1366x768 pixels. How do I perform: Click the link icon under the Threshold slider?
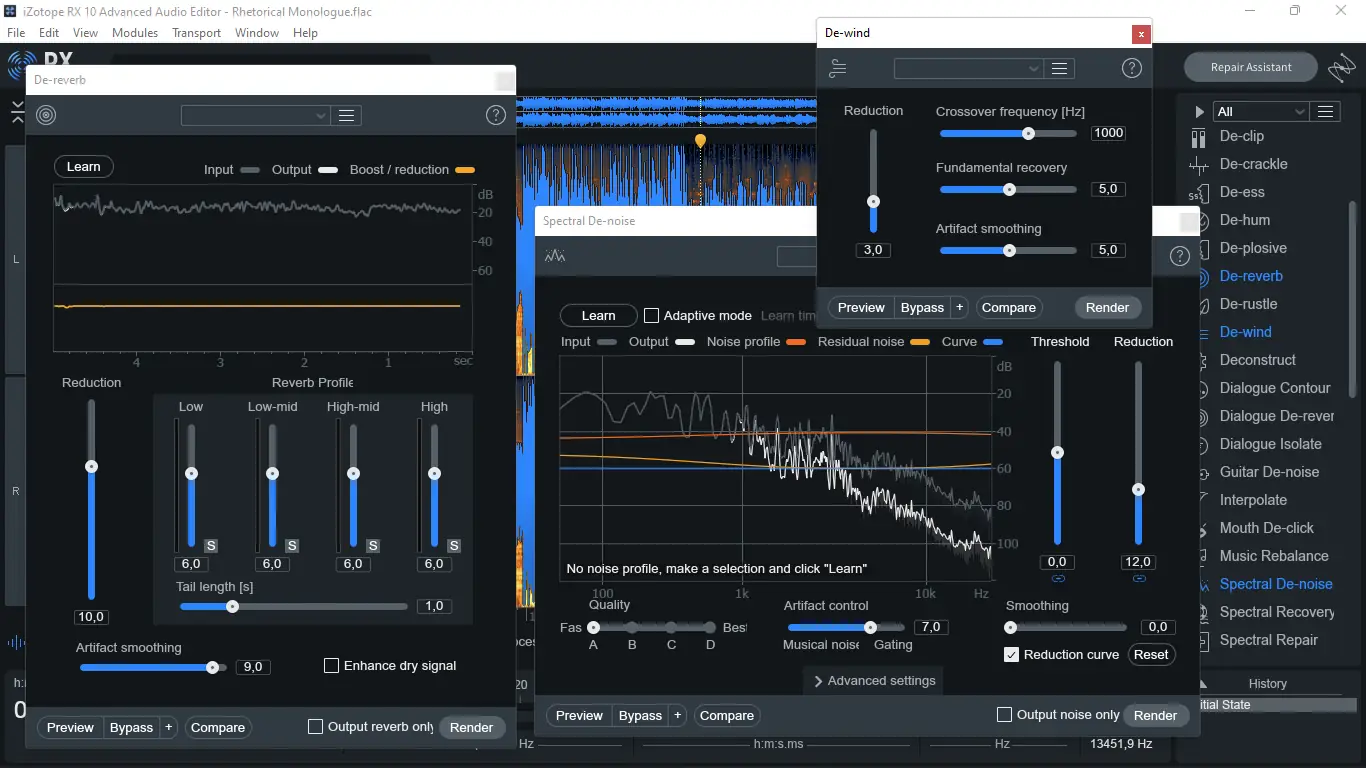[x=1057, y=579]
